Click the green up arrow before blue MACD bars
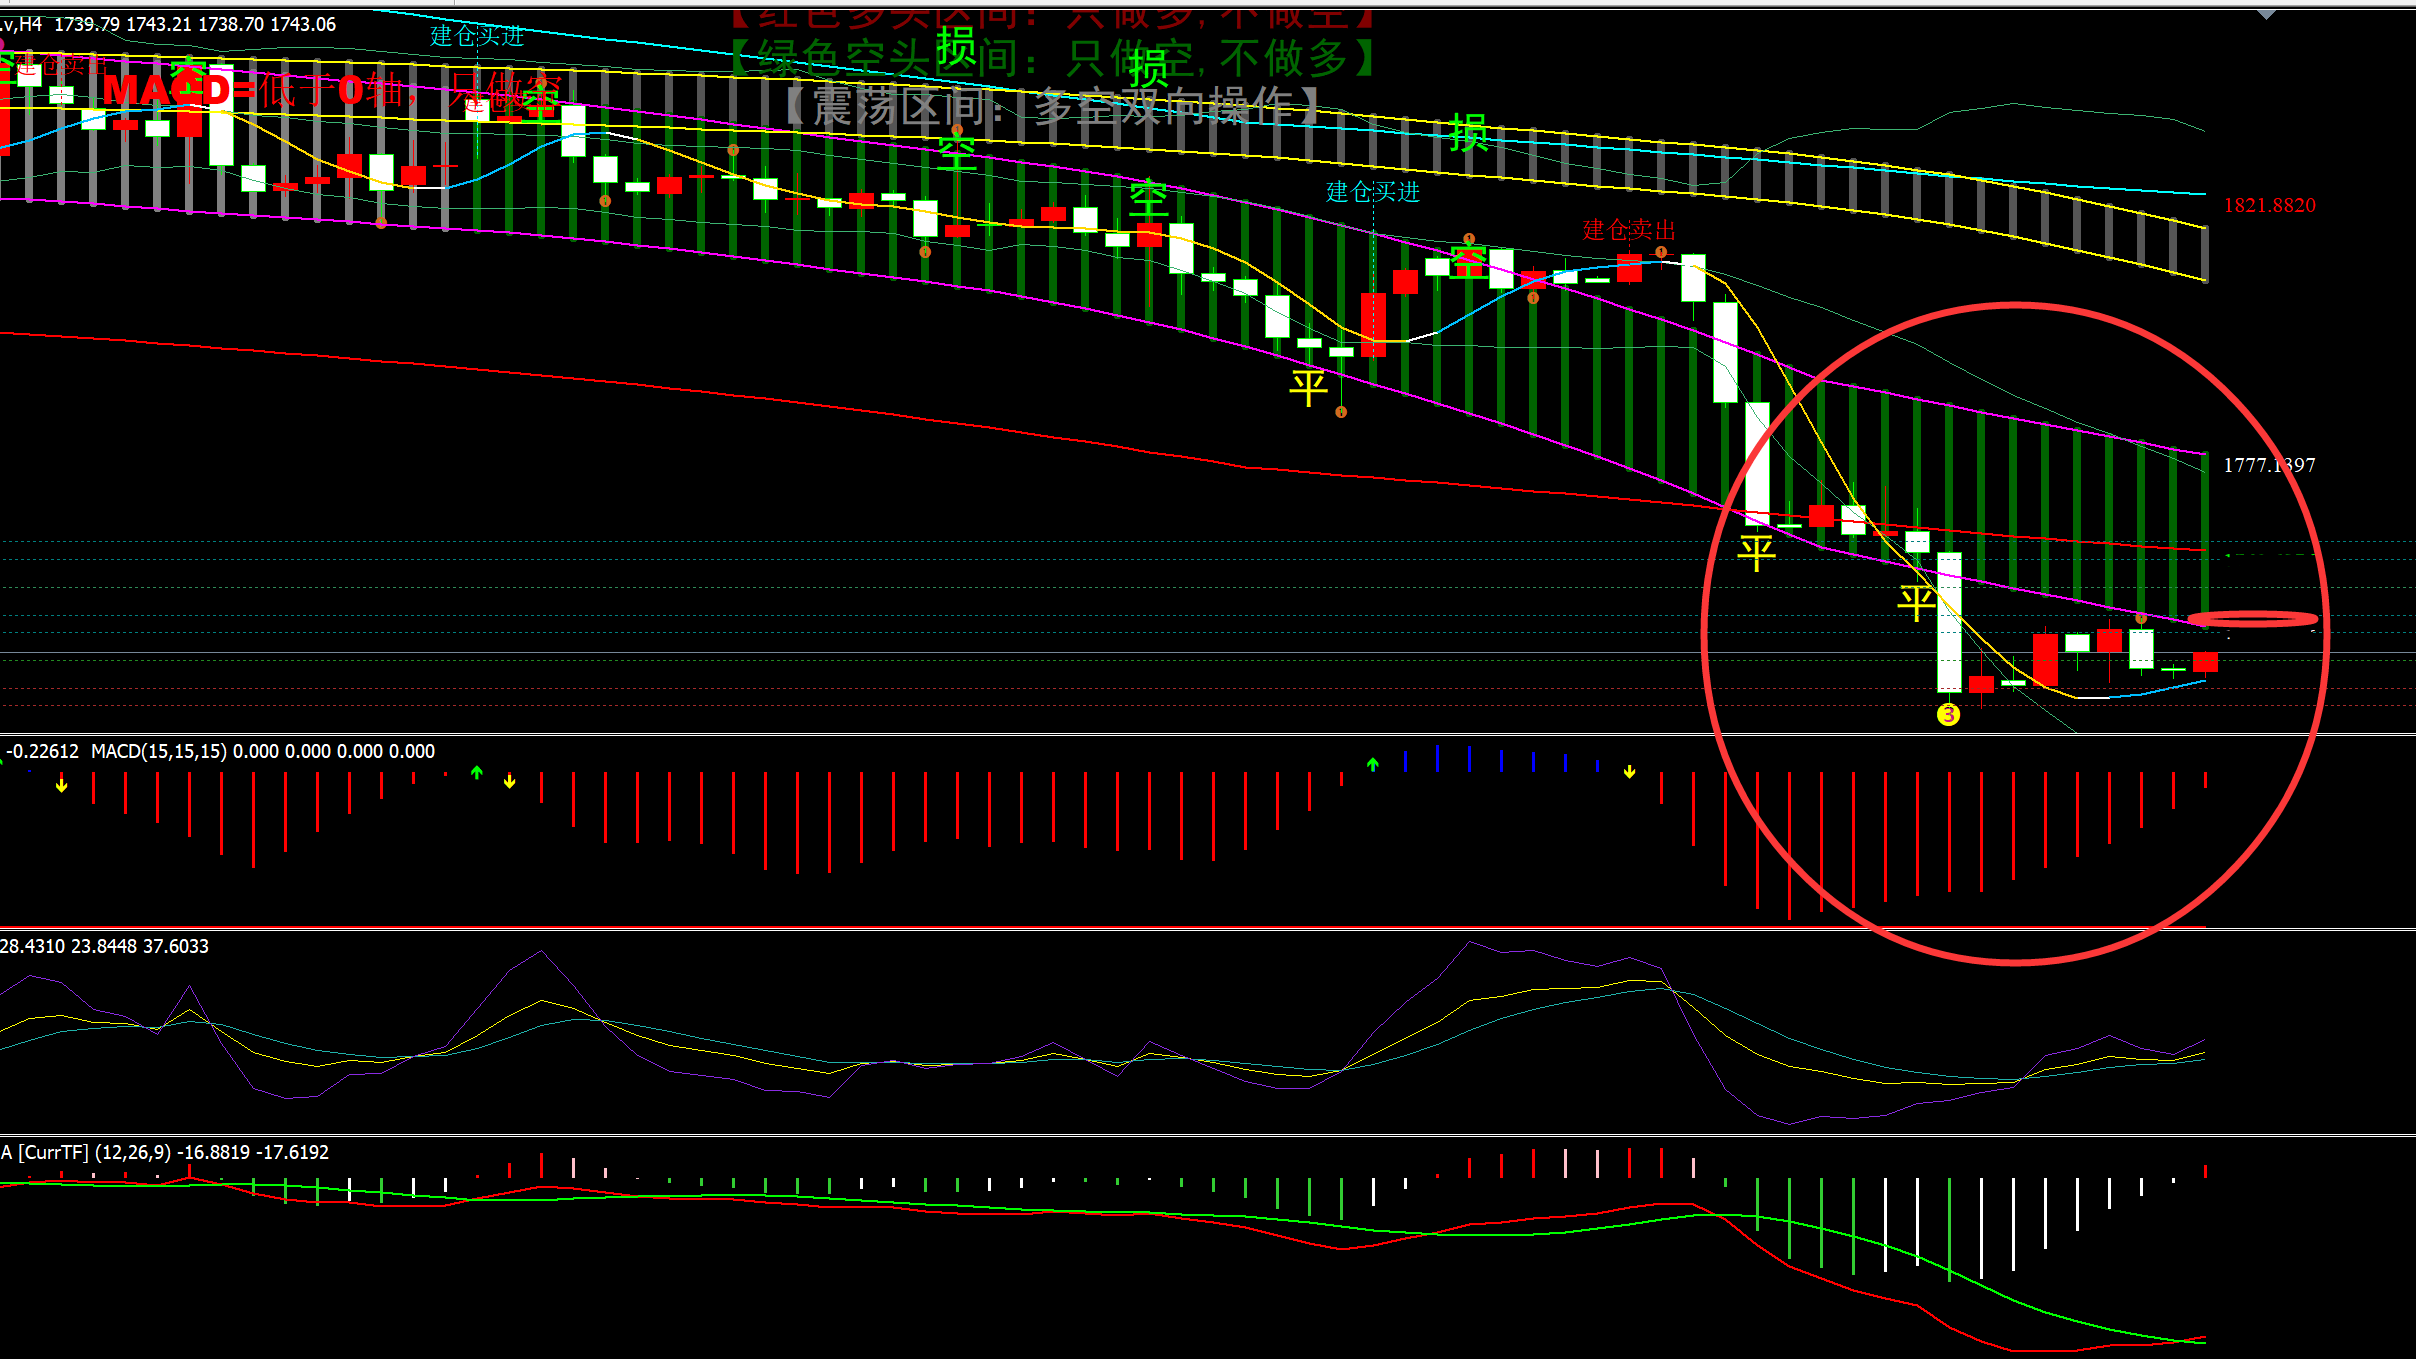2416x1359 pixels. 1373,765
